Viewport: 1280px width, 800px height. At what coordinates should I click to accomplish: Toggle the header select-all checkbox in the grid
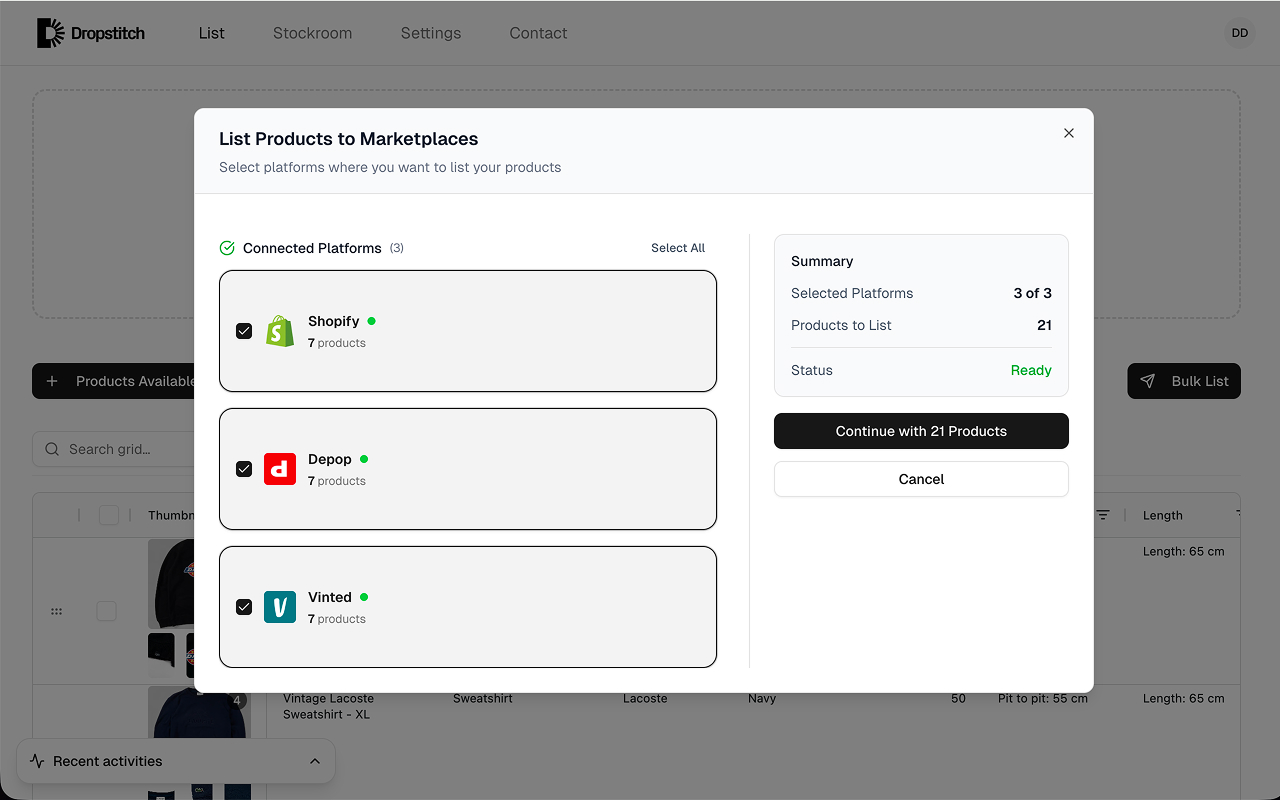tap(109, 515)
